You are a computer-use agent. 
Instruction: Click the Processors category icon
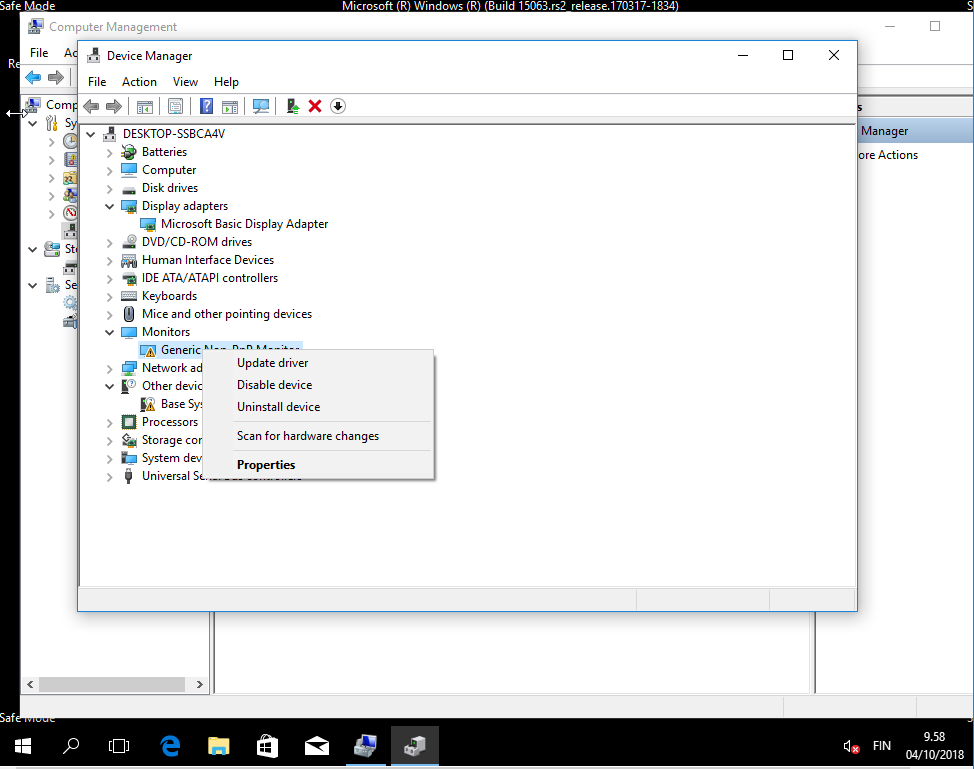pos(129,422)
